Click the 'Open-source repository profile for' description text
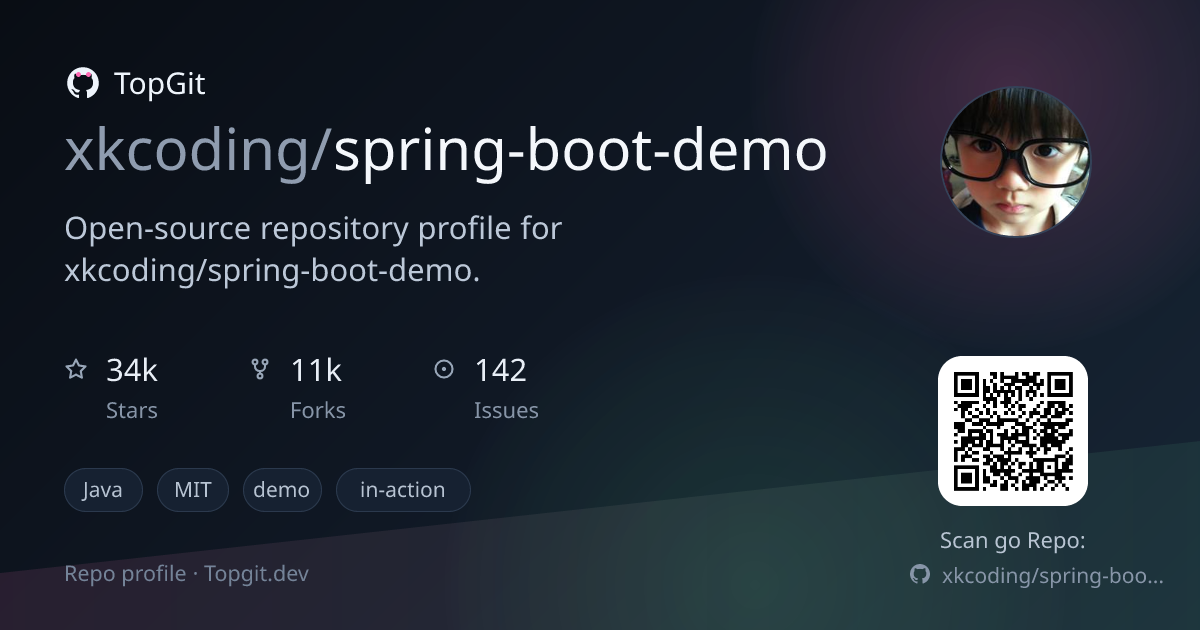Image resolution: width=1200 pixels, height=630 pixels. click(313, 229)
